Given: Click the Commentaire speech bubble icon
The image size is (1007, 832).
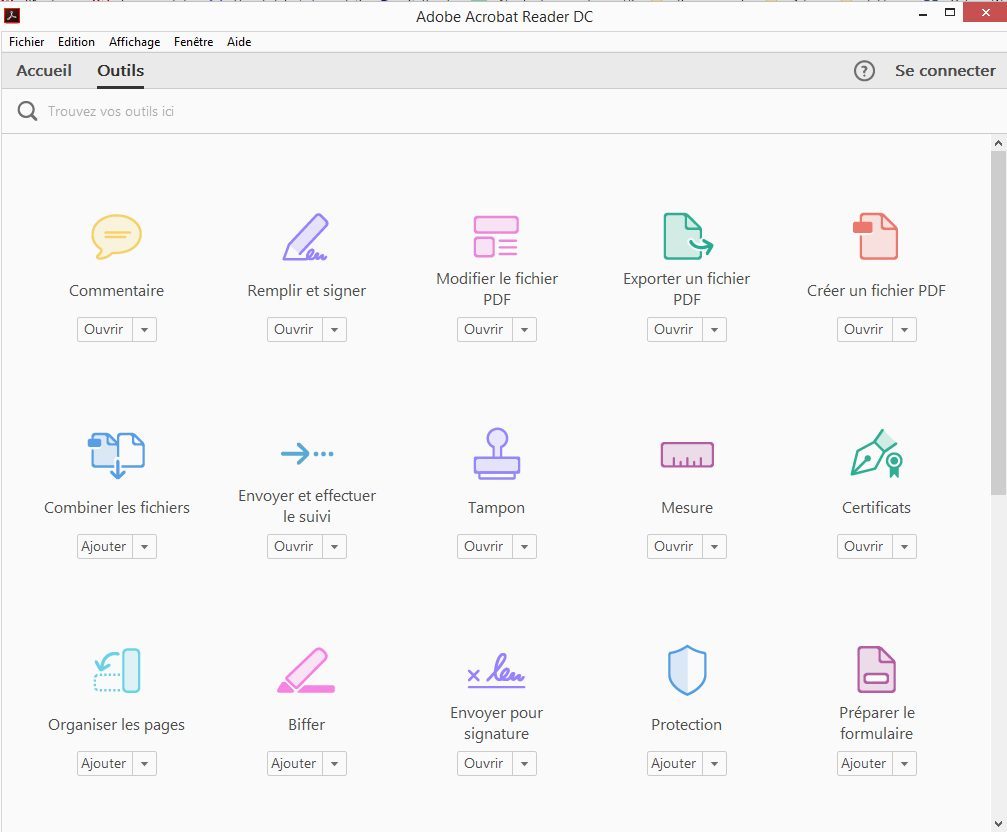Looking at the screenshot, I should tap(116, 237).
